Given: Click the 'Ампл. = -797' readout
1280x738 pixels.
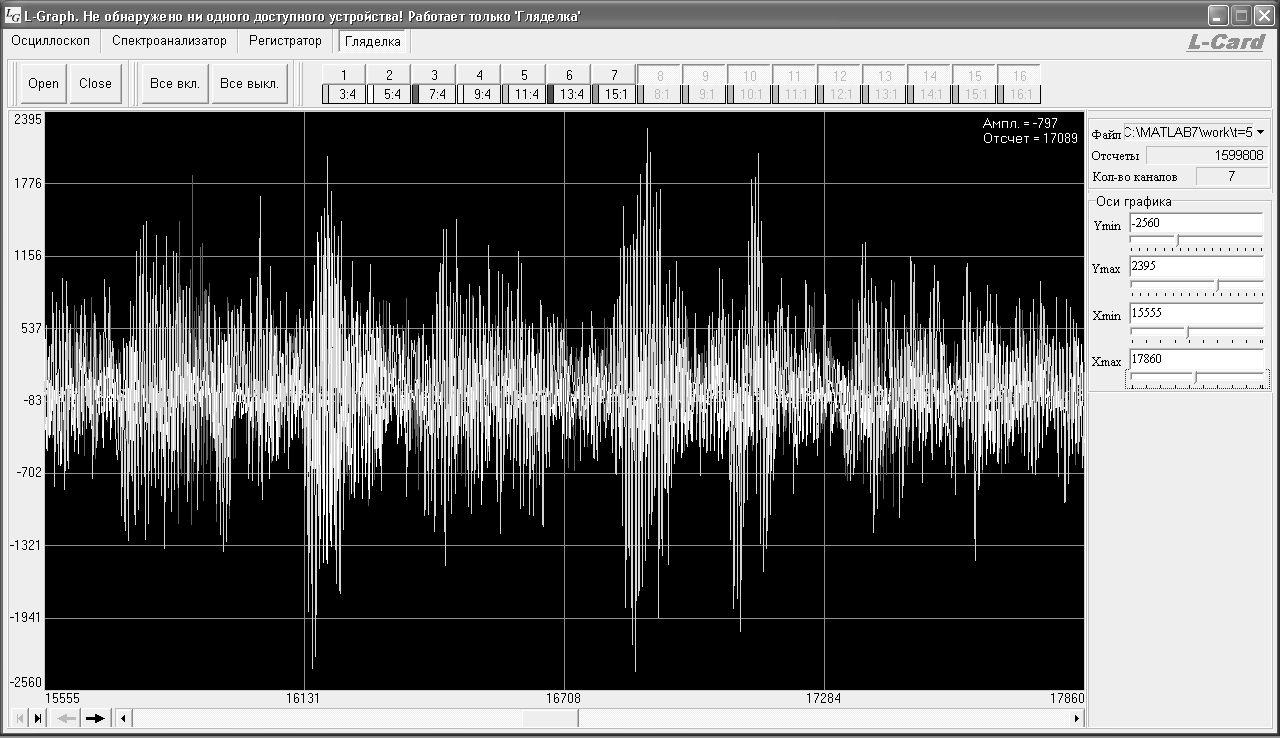Looking at the screenshot, I should click(x=1020, y=123).
